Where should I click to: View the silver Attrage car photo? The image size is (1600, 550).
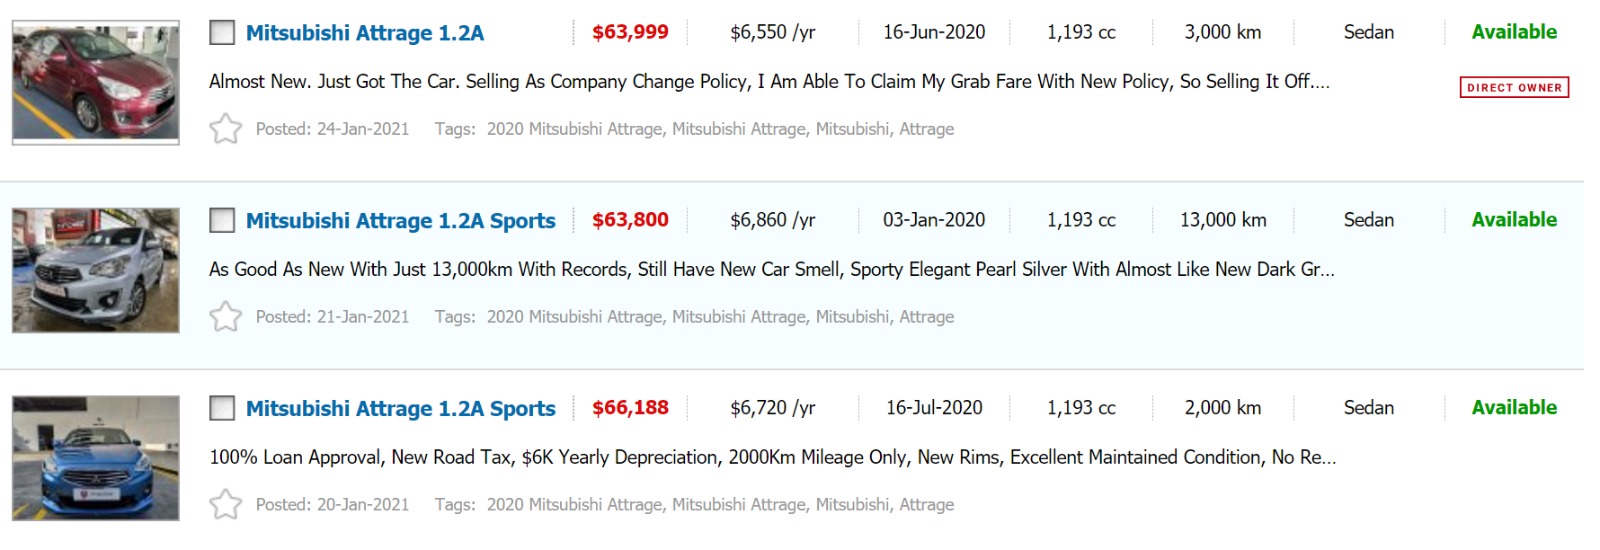coord(96,270)
